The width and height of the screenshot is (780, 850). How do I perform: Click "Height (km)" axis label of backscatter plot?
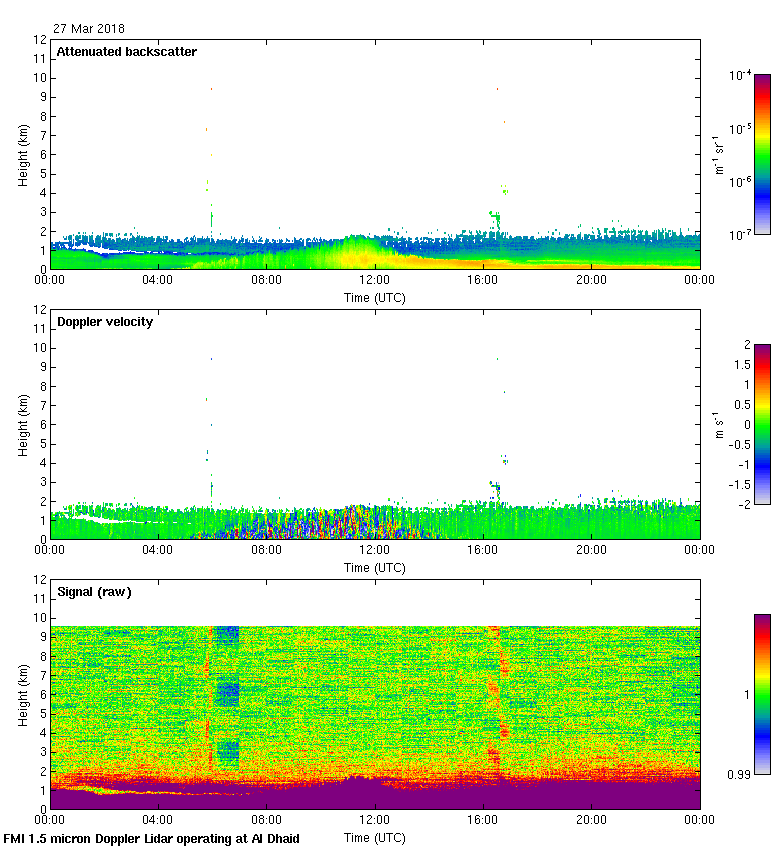coord(23,154)
